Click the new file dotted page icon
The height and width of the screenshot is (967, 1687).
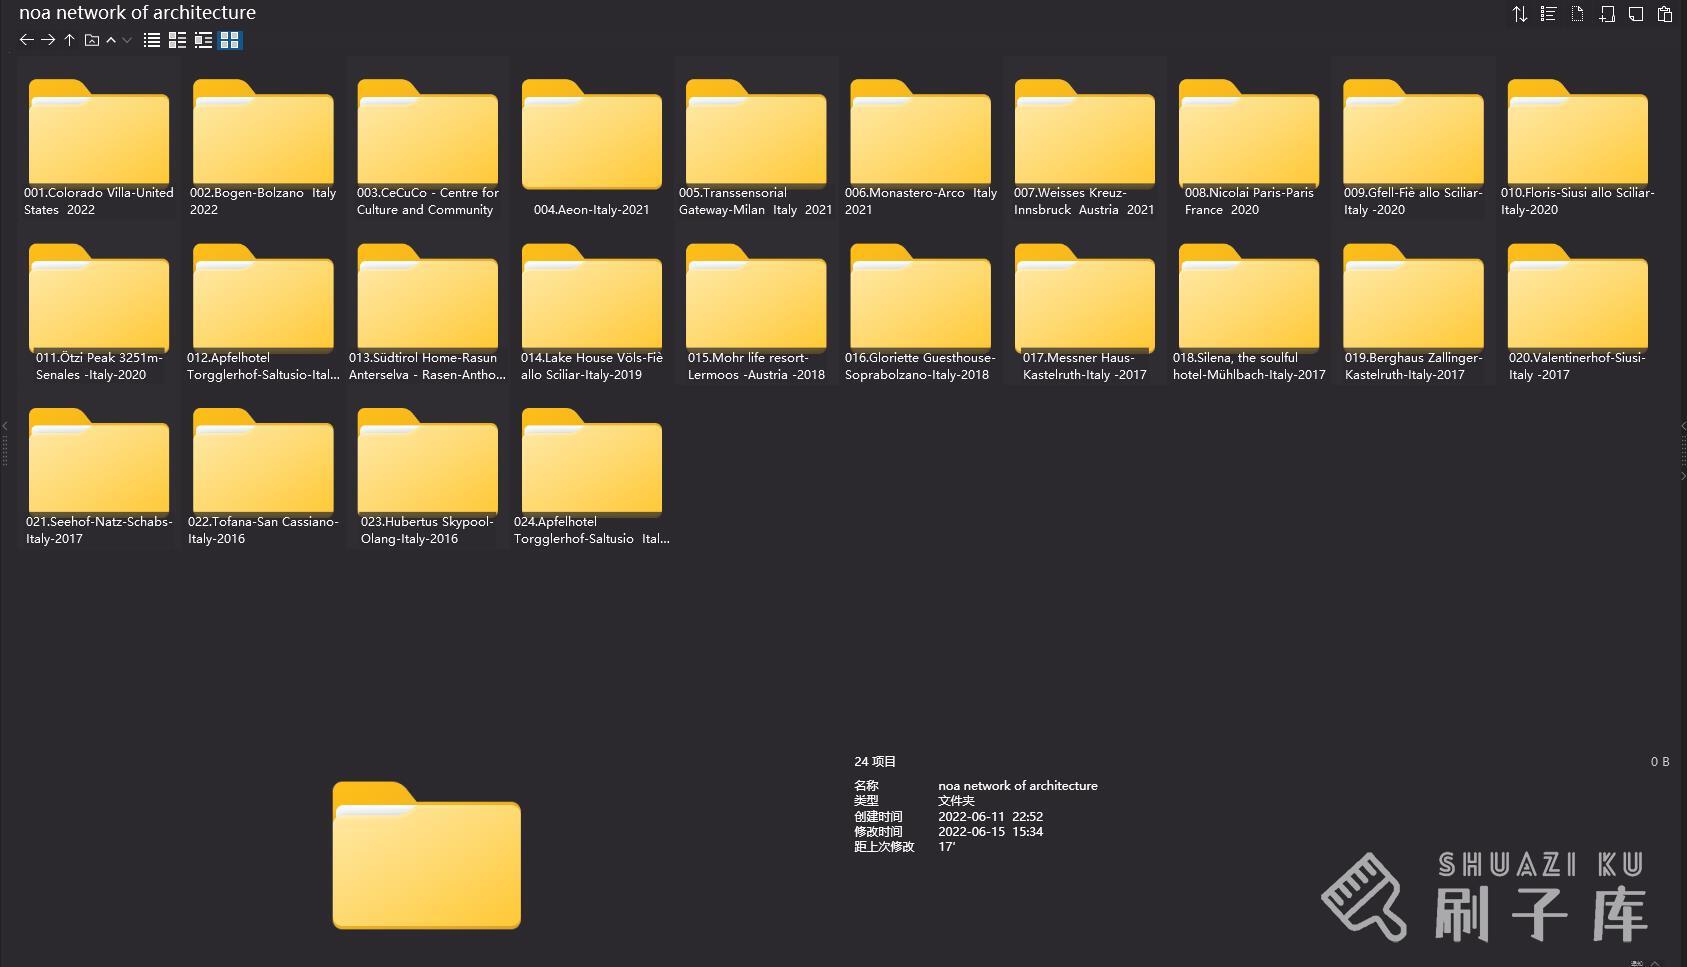[1577, 14]
